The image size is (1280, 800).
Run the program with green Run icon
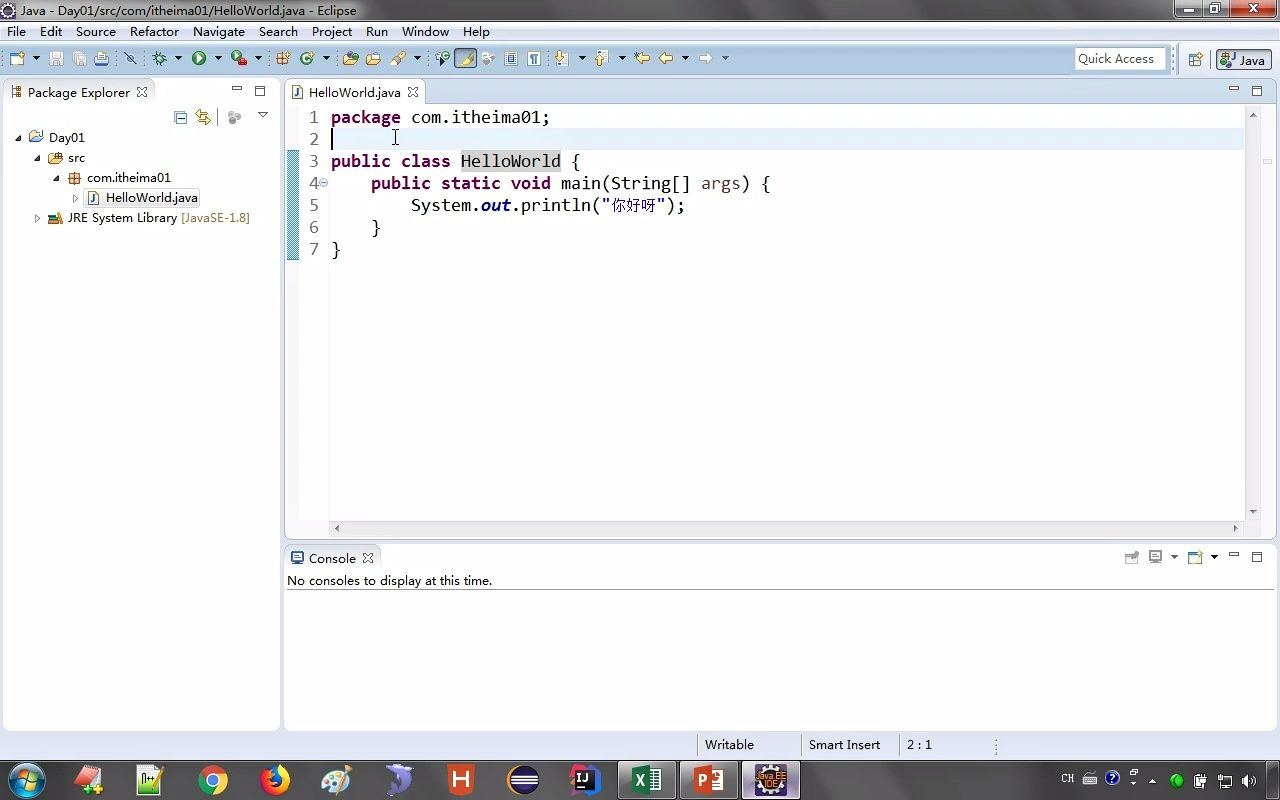(x=199, y=59)
